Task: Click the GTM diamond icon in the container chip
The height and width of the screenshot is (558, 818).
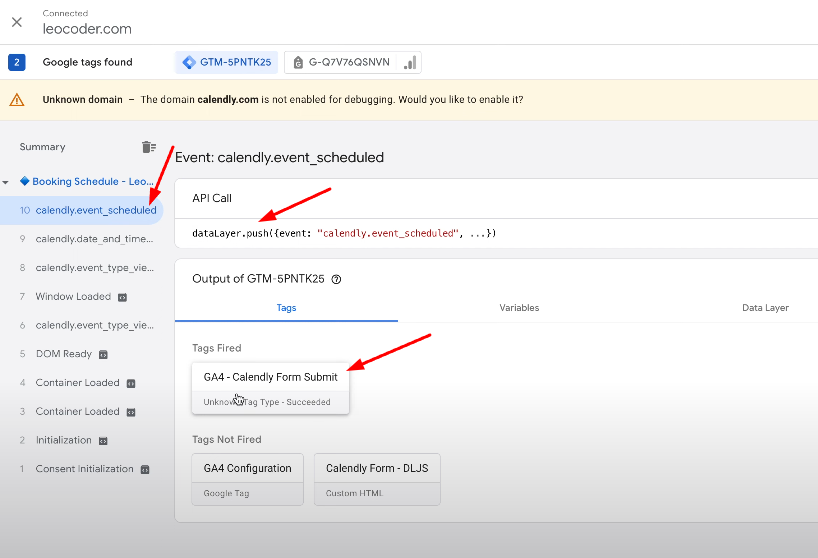Action: tap(189, 63)
